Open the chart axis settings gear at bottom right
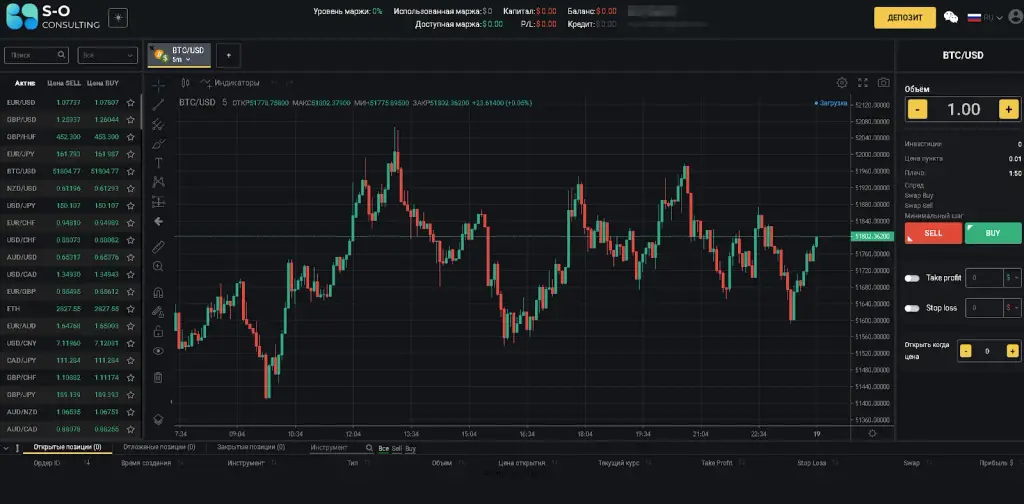The image size is (1024, 504). point(872,433)
